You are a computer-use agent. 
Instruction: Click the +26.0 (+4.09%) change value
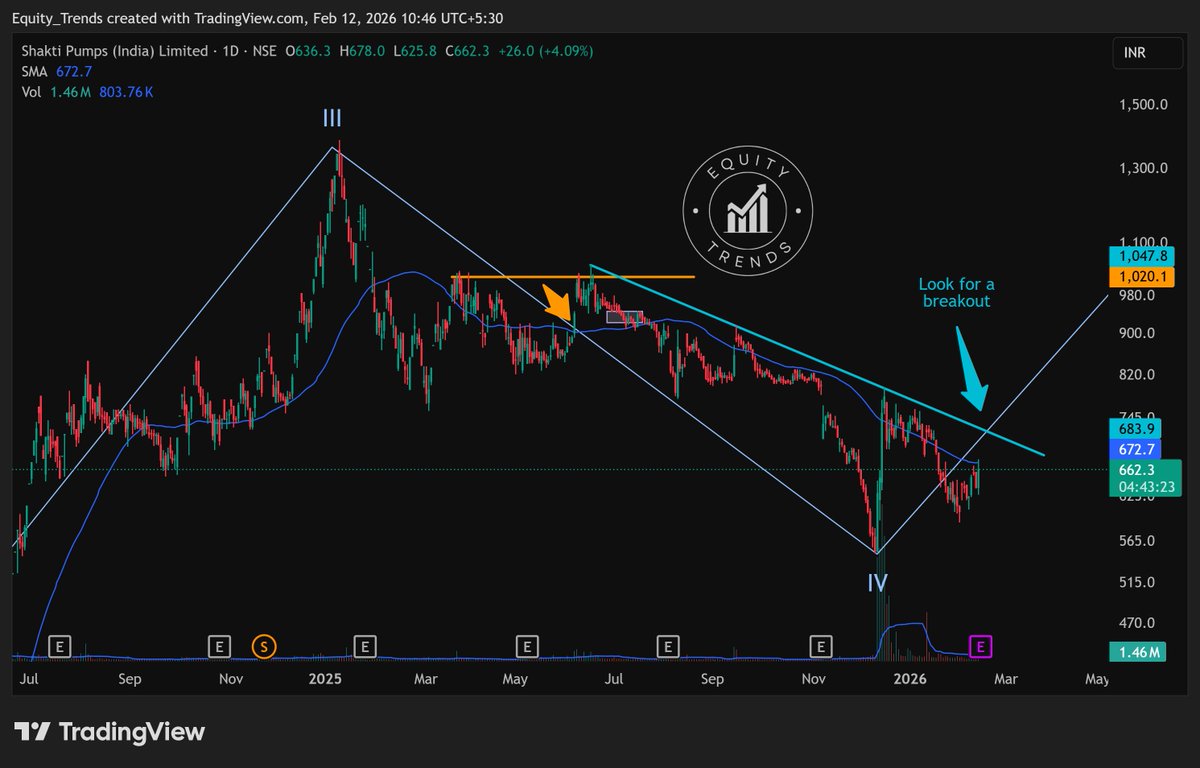[x=547, y=52]
